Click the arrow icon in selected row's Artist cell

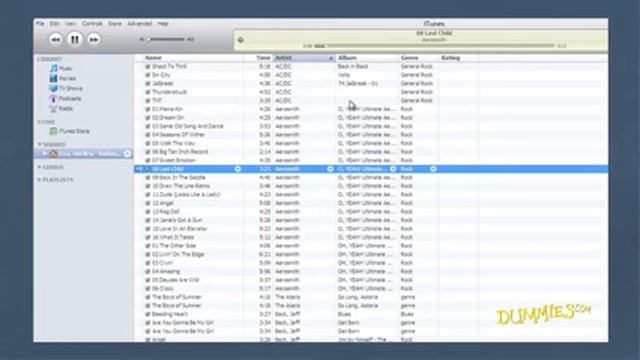pyautogui.click(x=330, y=169)
